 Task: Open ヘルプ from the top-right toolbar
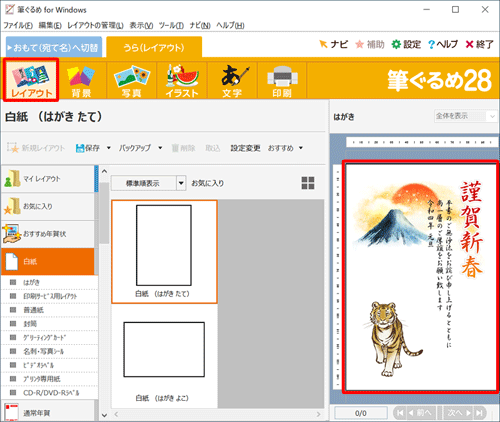(x=443, y=44)
